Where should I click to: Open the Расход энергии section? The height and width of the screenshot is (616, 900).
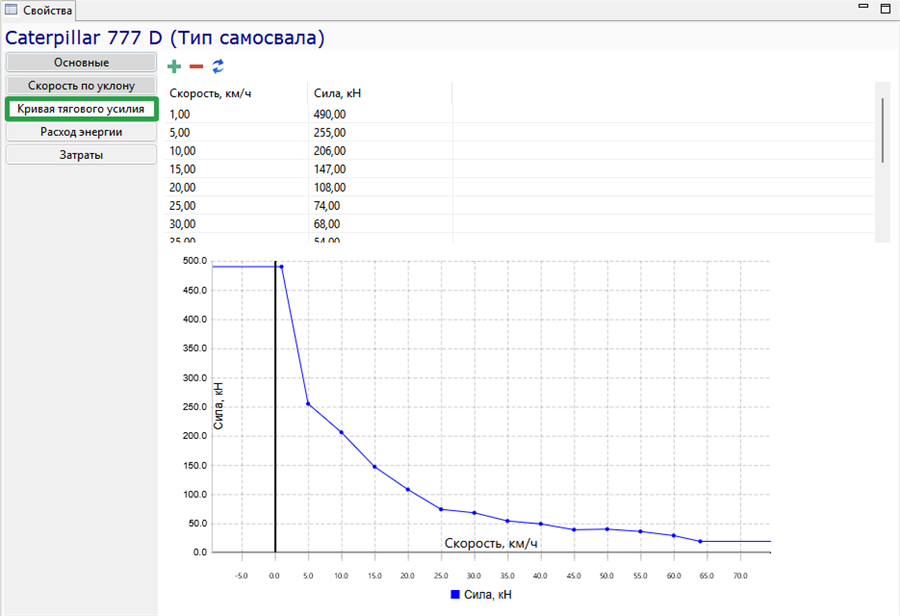pyautogui.click(x=81, y=131)
